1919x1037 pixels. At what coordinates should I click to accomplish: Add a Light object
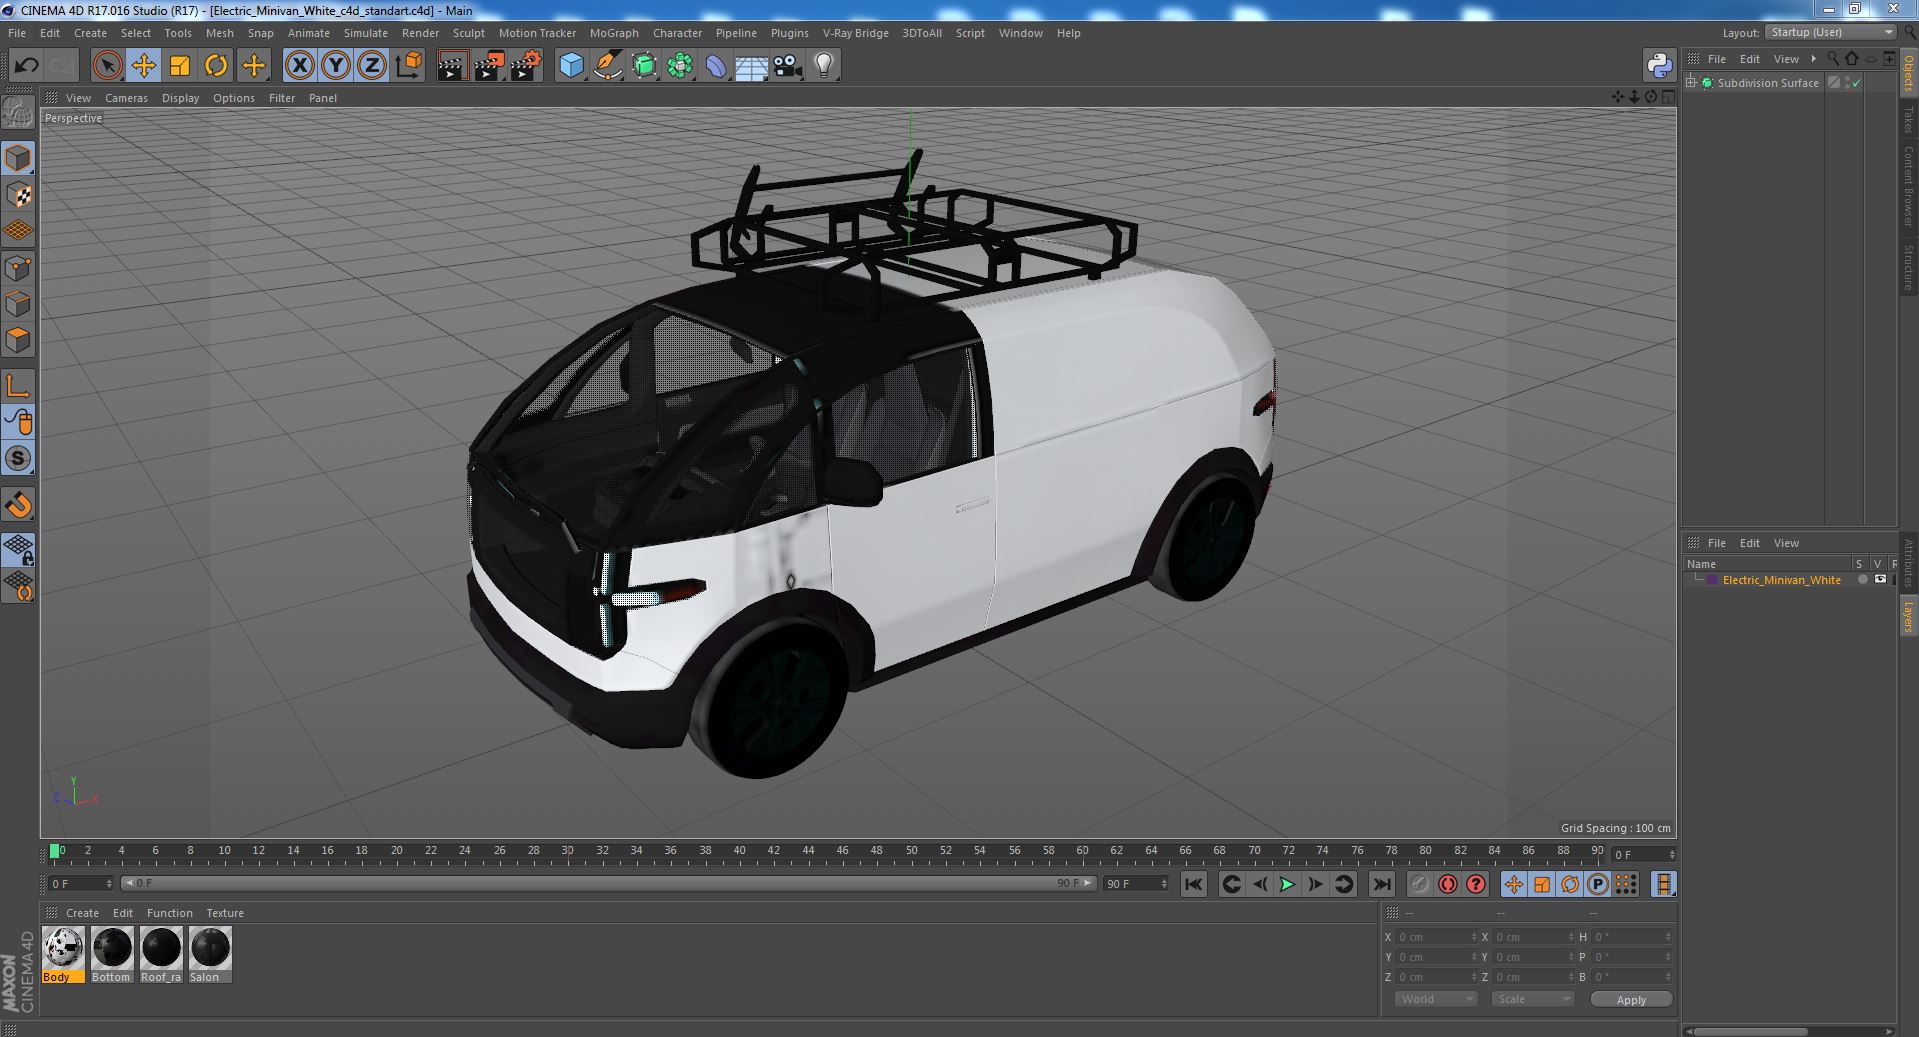click(x=824, y=66)
